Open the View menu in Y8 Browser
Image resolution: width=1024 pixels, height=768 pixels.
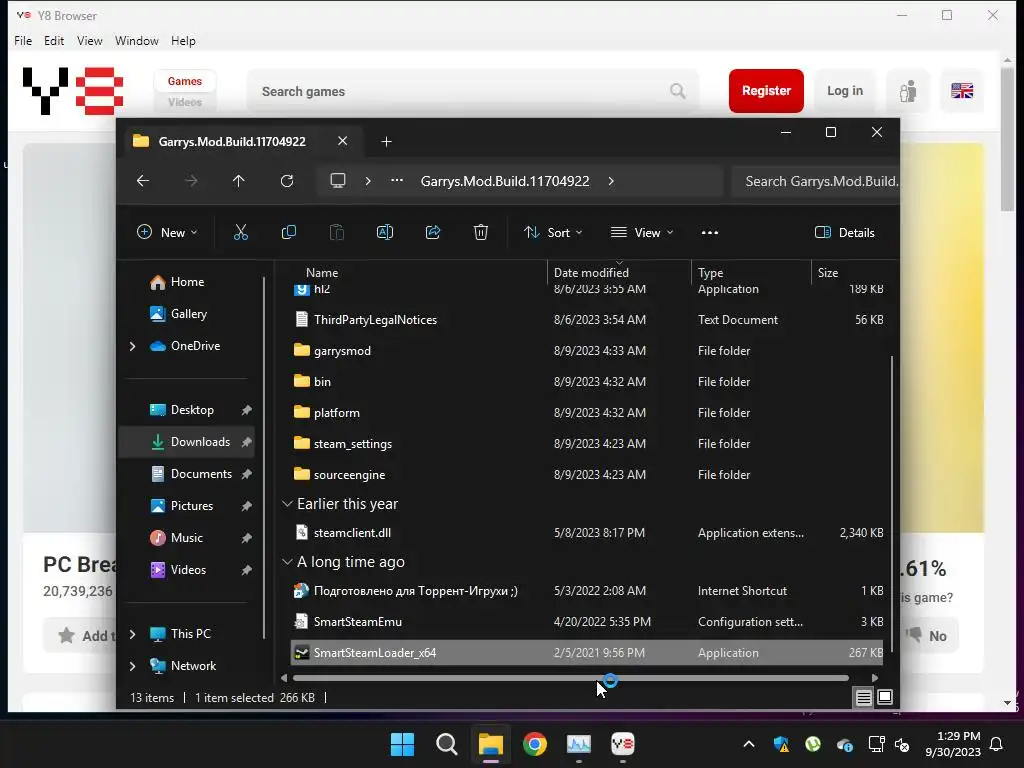pos(89,40)
